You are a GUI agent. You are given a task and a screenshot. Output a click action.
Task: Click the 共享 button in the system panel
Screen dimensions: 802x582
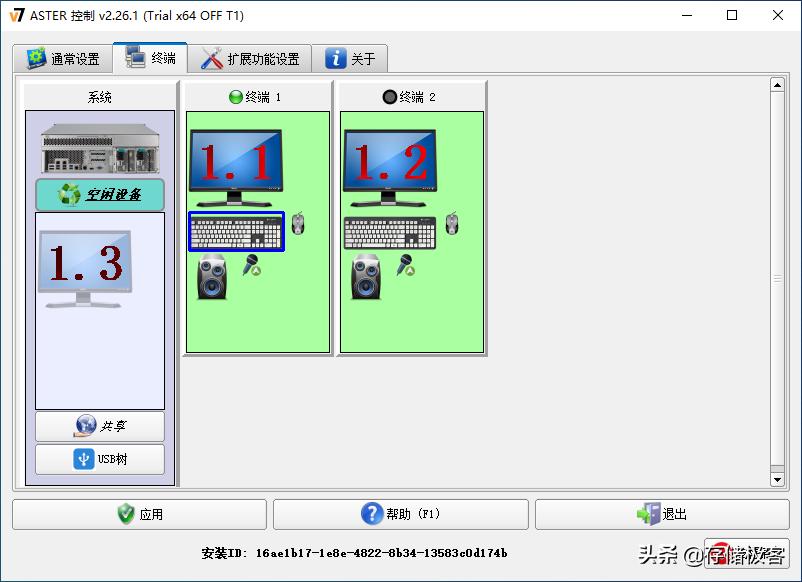point(98,426)
